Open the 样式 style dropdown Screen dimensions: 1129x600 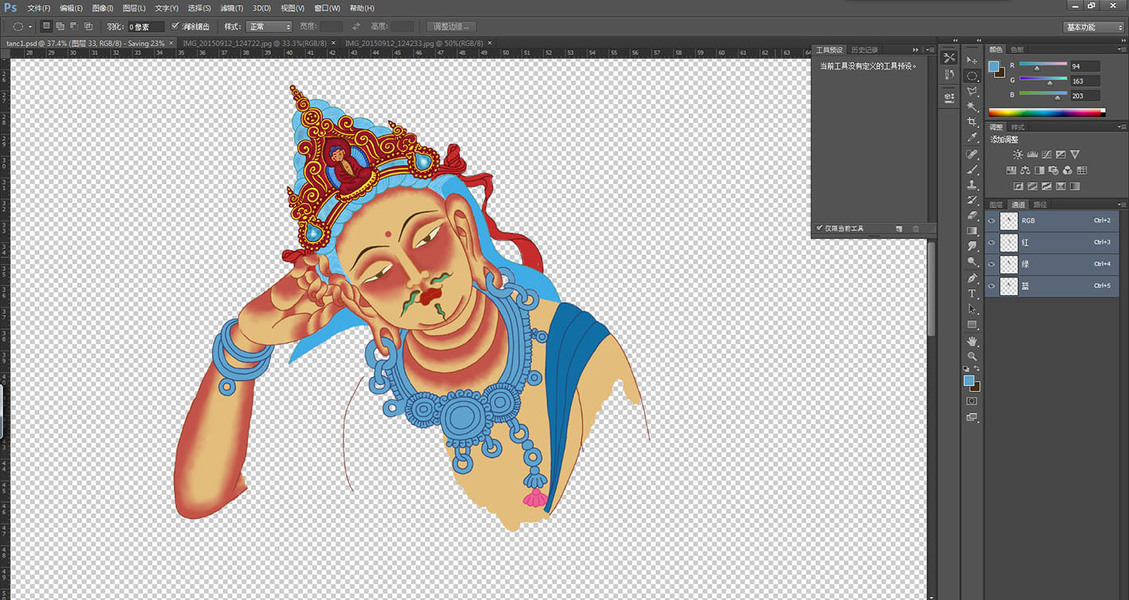(269, 27)
